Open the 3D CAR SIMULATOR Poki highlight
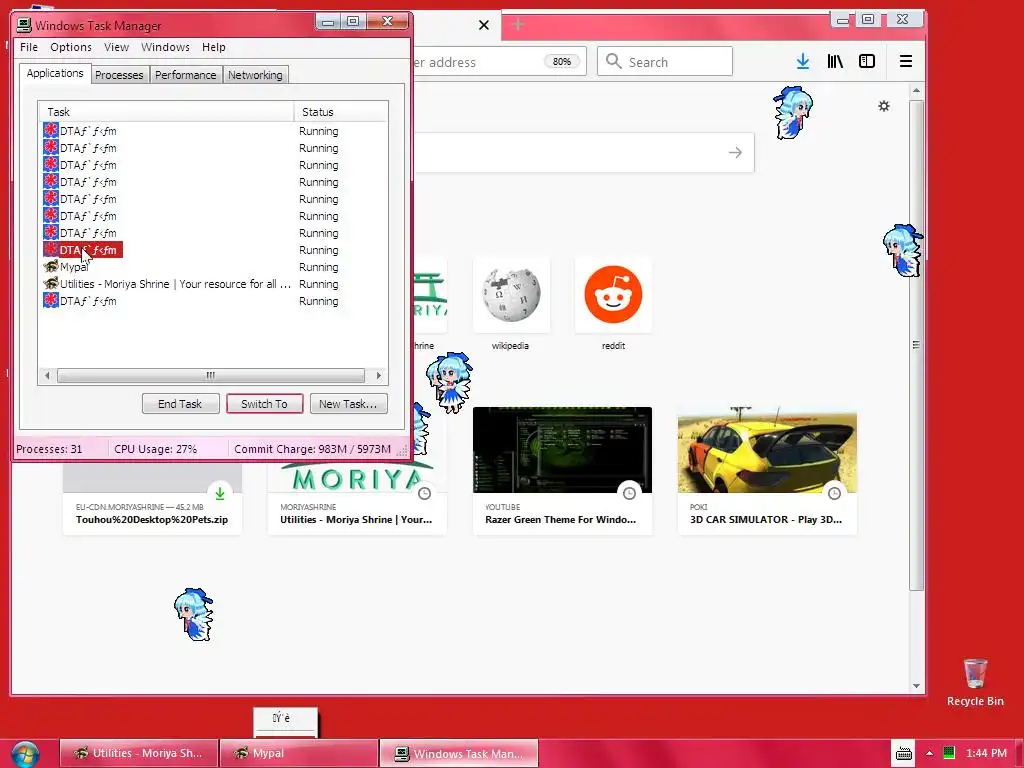The height and width of the screenshot is (768, 1024). pos(767,470)
